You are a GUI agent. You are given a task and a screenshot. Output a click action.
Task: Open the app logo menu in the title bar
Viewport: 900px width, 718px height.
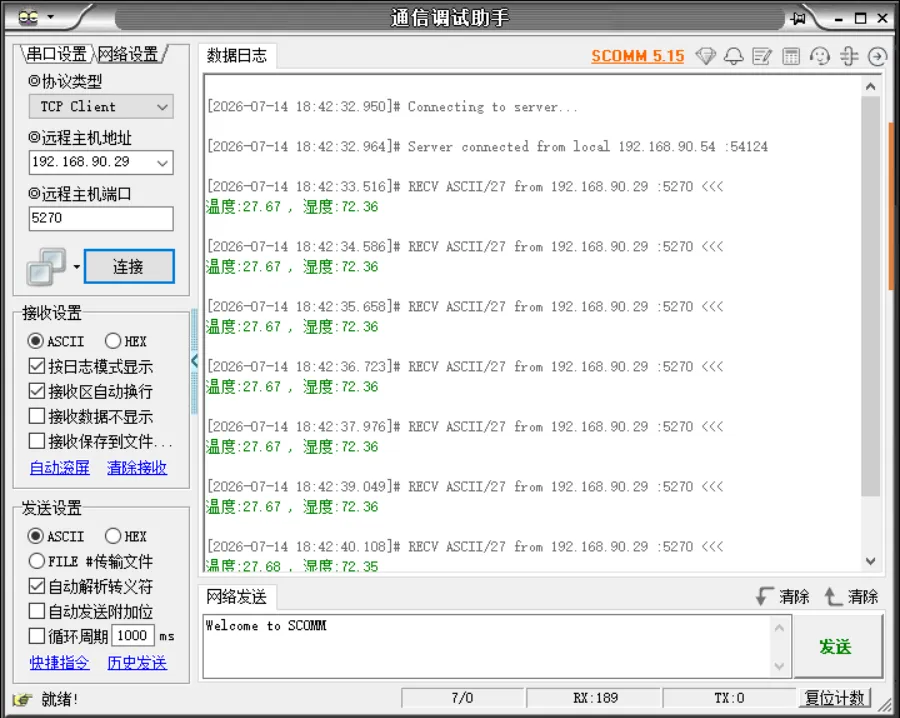pos(29,17)
